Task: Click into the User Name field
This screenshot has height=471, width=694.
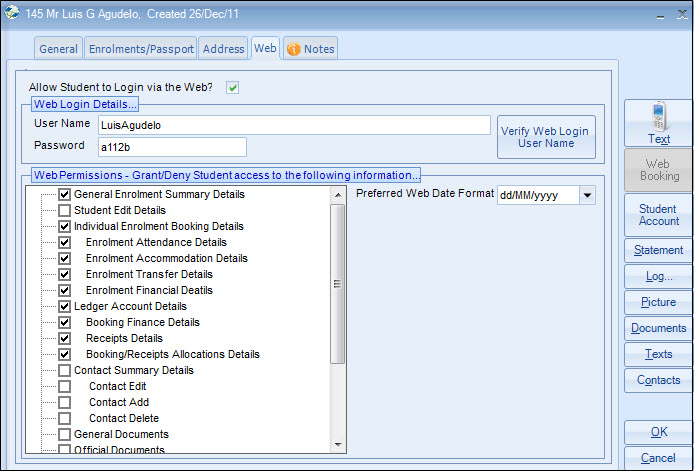Action: tap(293, 125)
